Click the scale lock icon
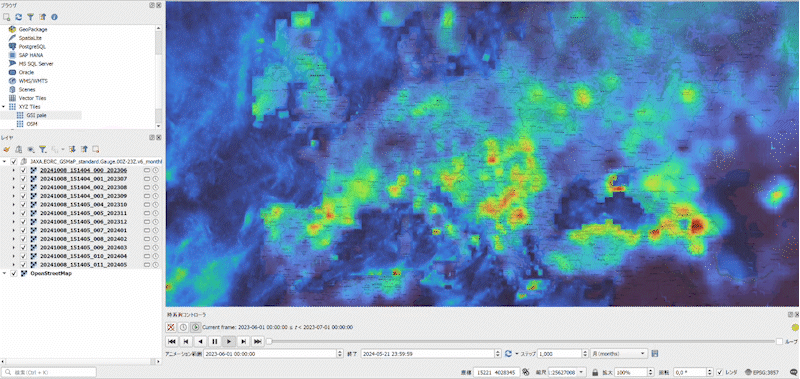This screenshot has height=379, width=800. (x=595, y=372)
